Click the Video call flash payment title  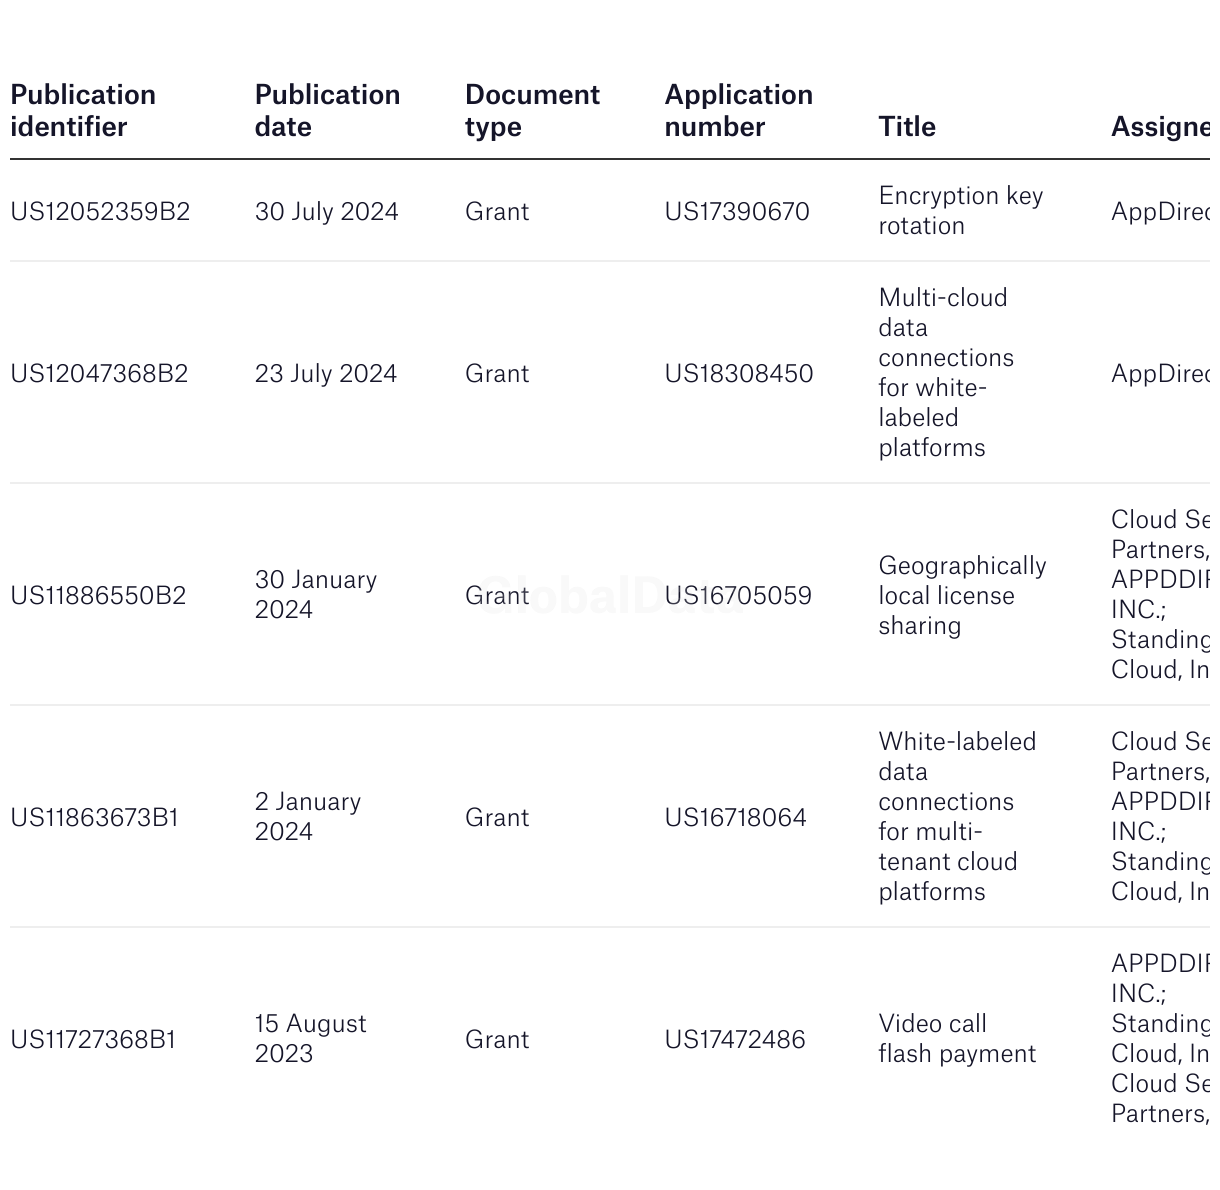[x=957, y=1039]
